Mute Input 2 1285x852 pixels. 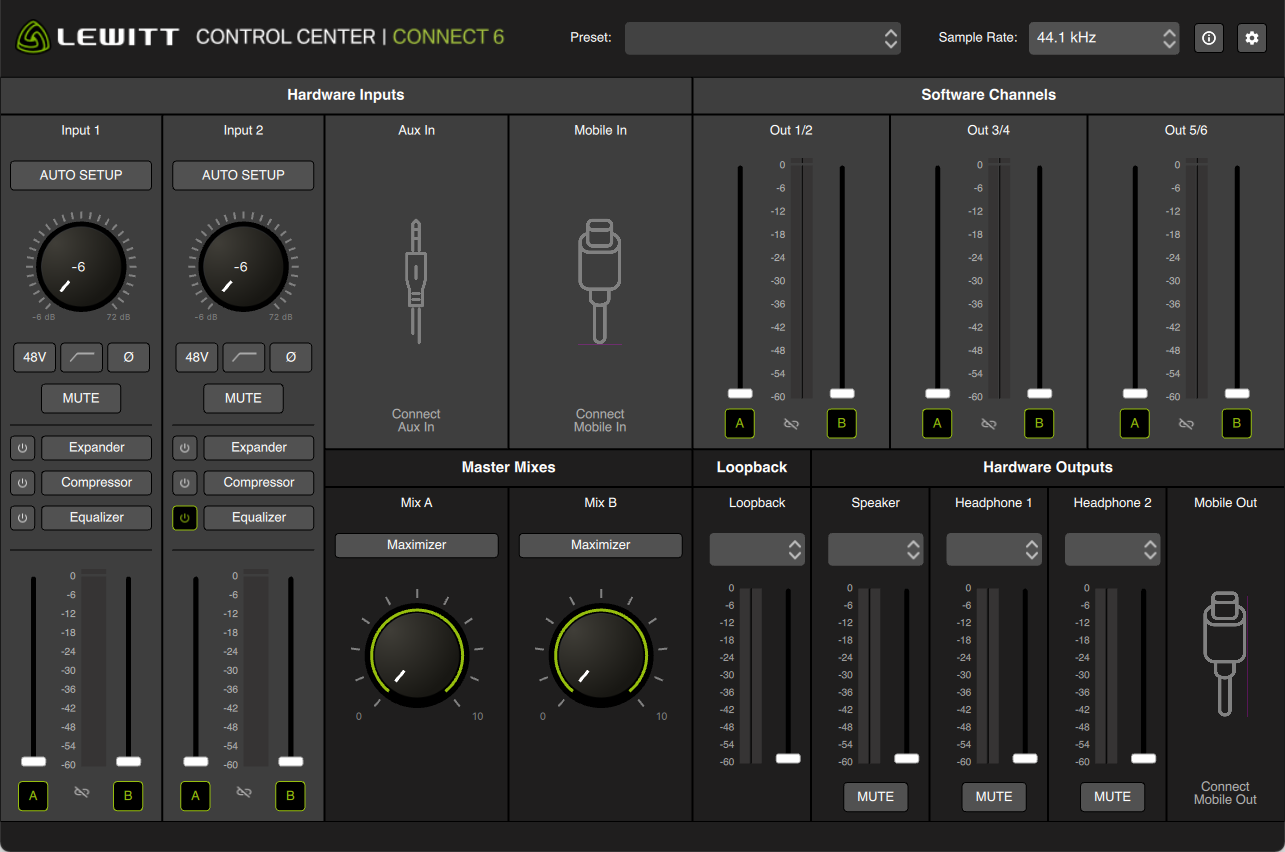[243, 398]
